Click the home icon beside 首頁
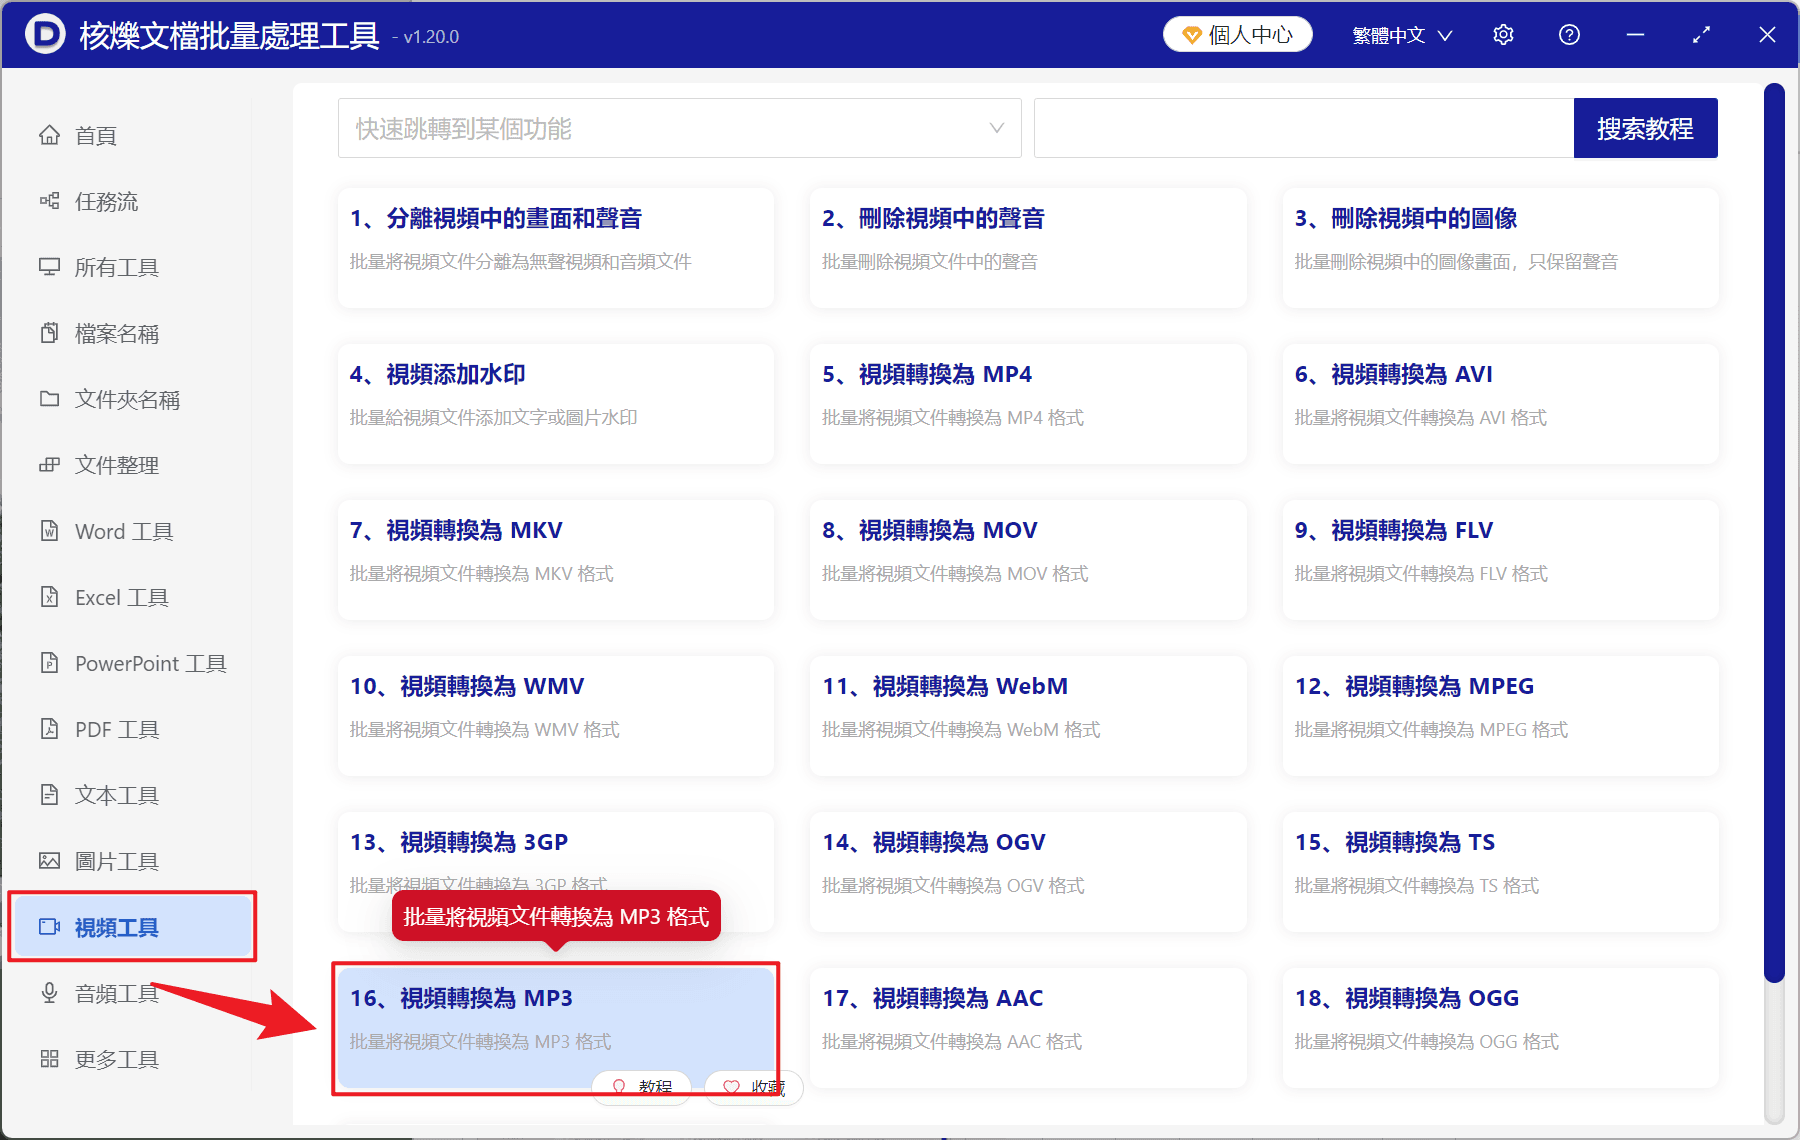 [49, 135]
